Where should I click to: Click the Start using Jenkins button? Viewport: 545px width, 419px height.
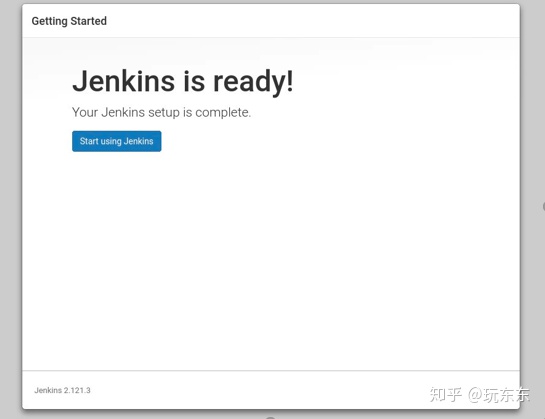[x=116, y=141]
